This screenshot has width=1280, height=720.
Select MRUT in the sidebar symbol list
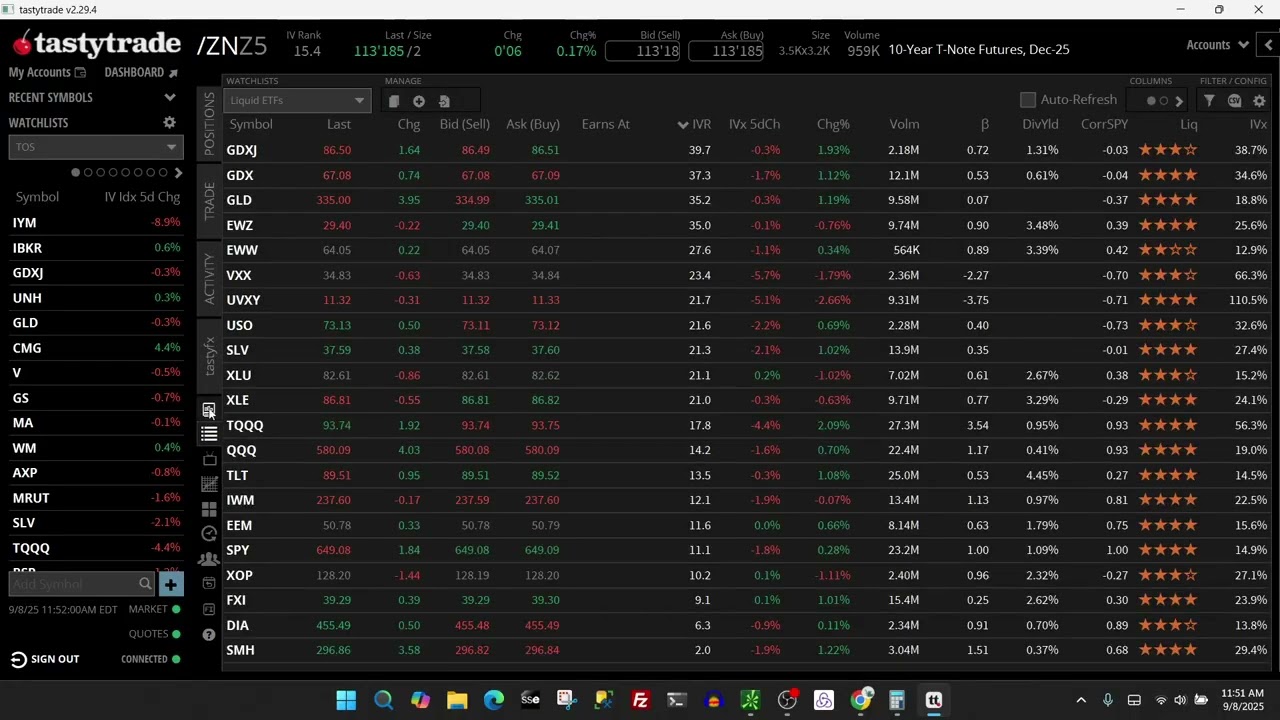point(96,498)
